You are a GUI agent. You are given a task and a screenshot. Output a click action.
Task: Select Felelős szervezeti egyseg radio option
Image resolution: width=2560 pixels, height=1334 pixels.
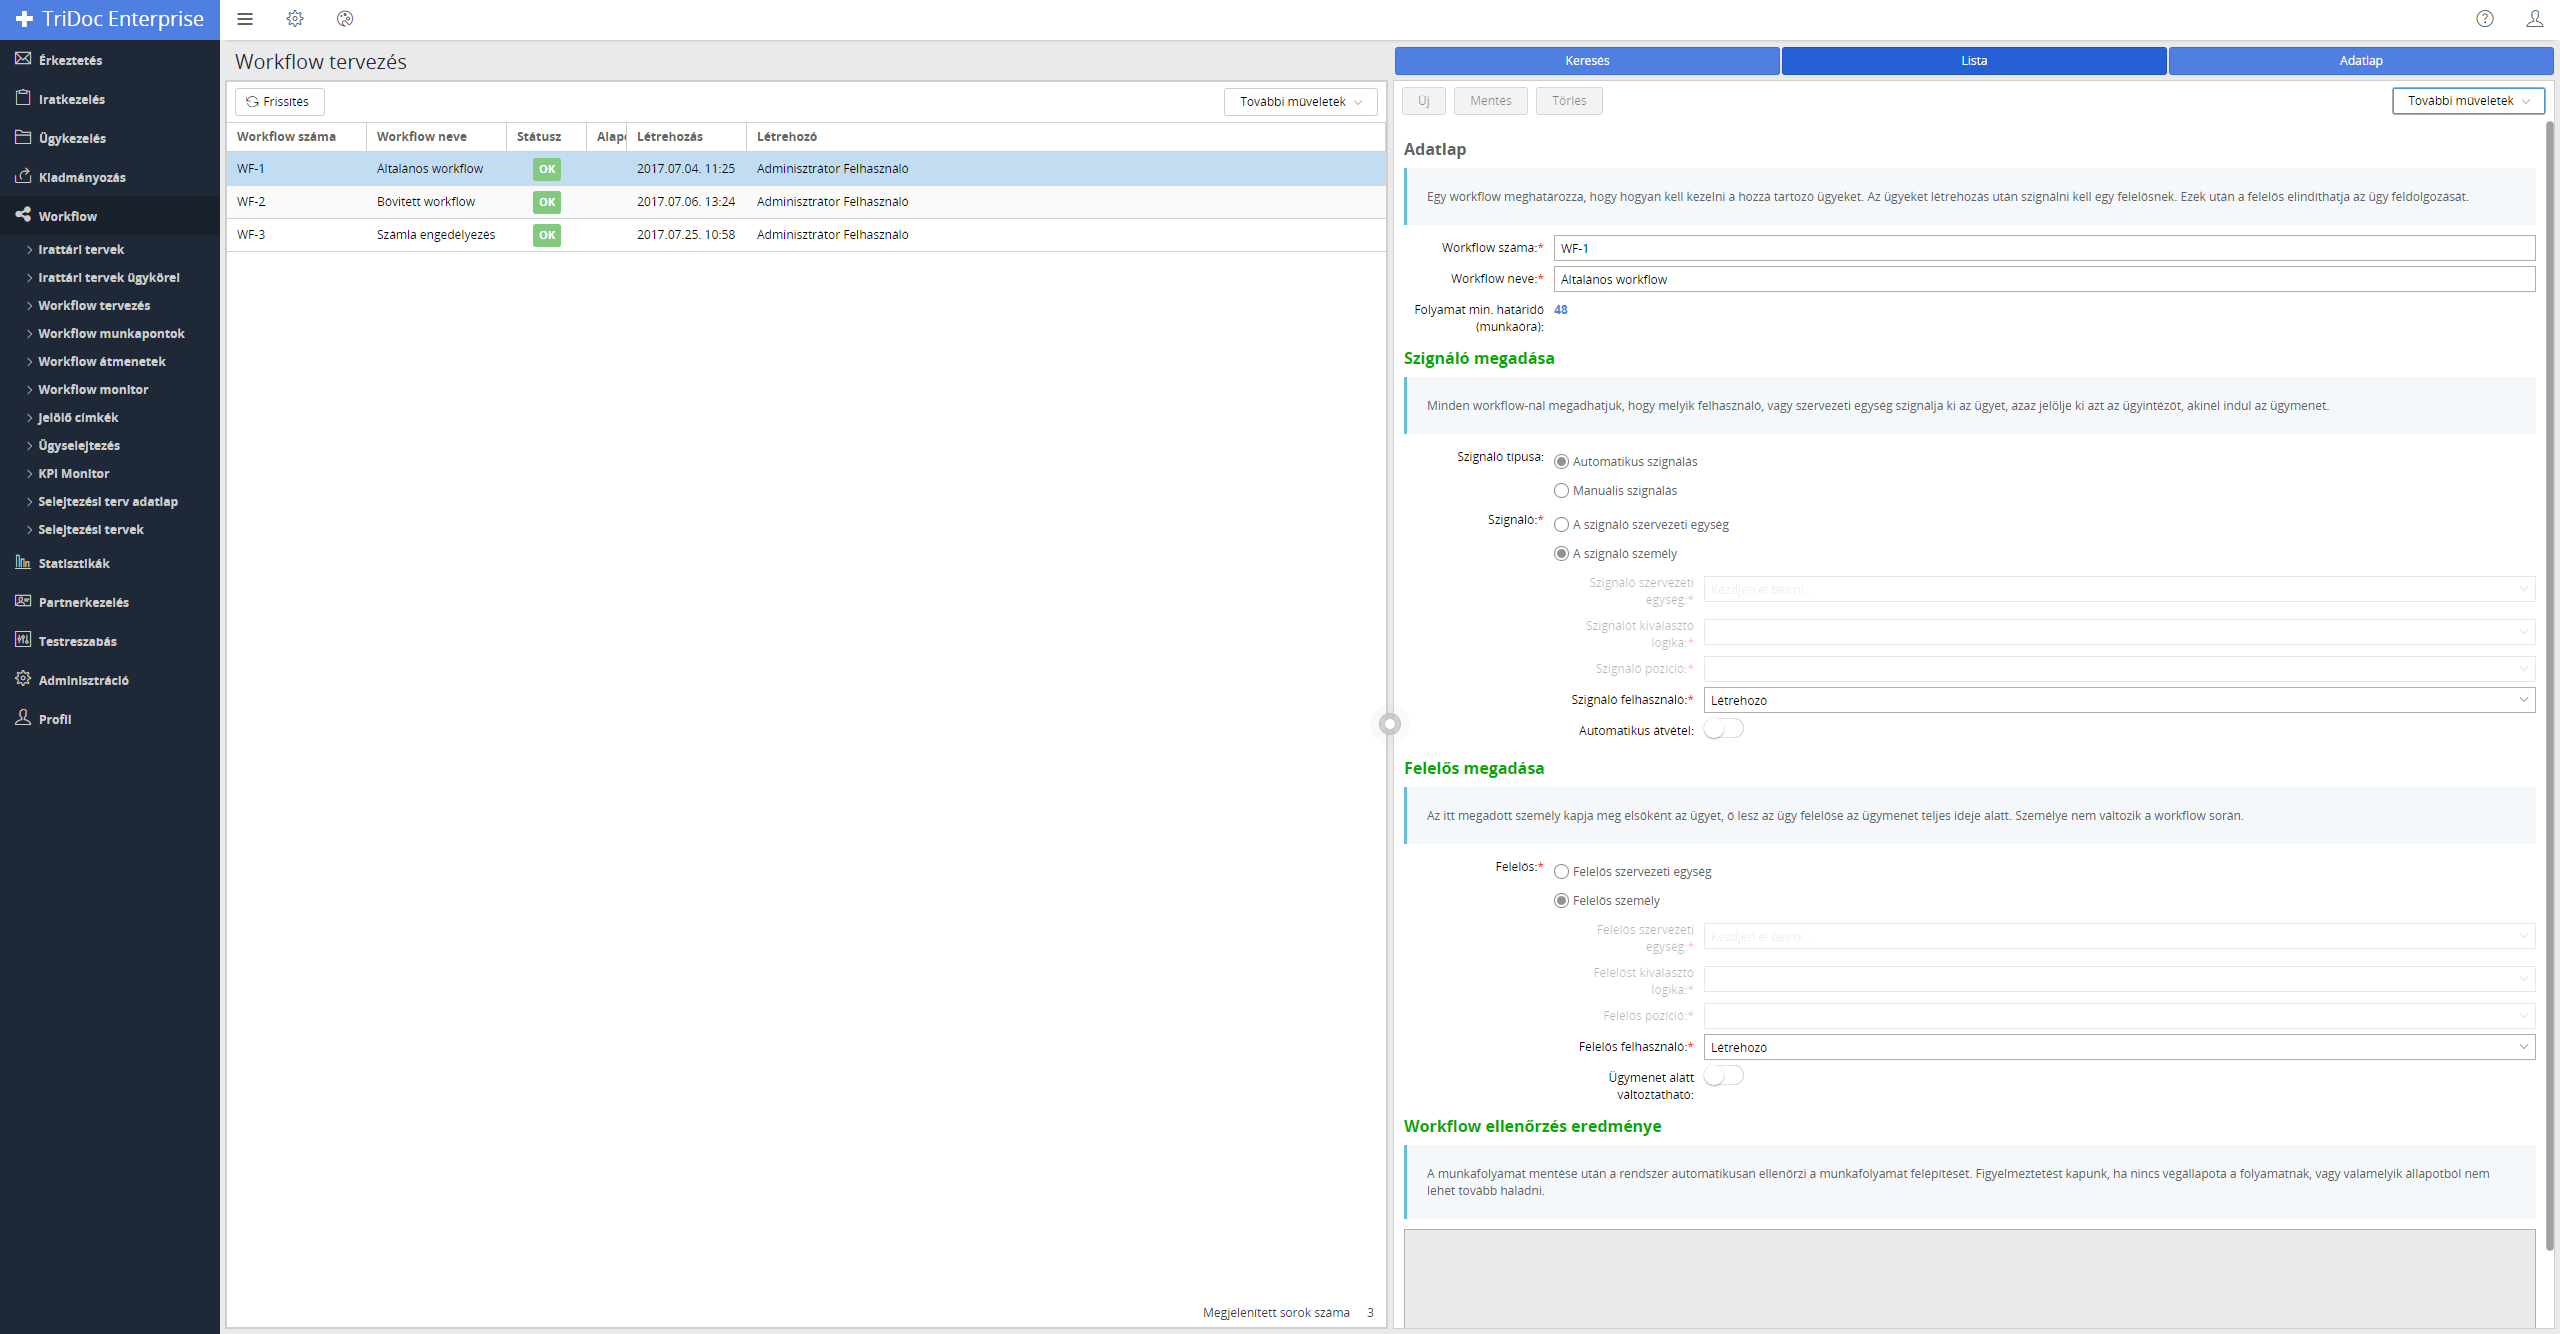(1561, 872)
